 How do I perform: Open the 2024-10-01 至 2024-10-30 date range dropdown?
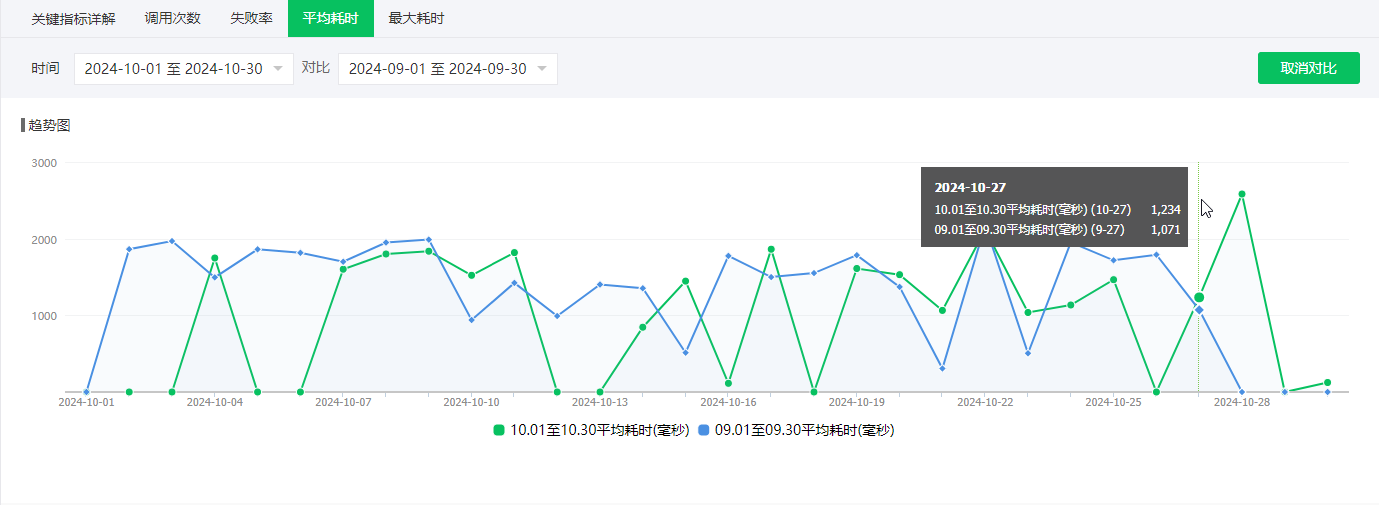(184, 69)
